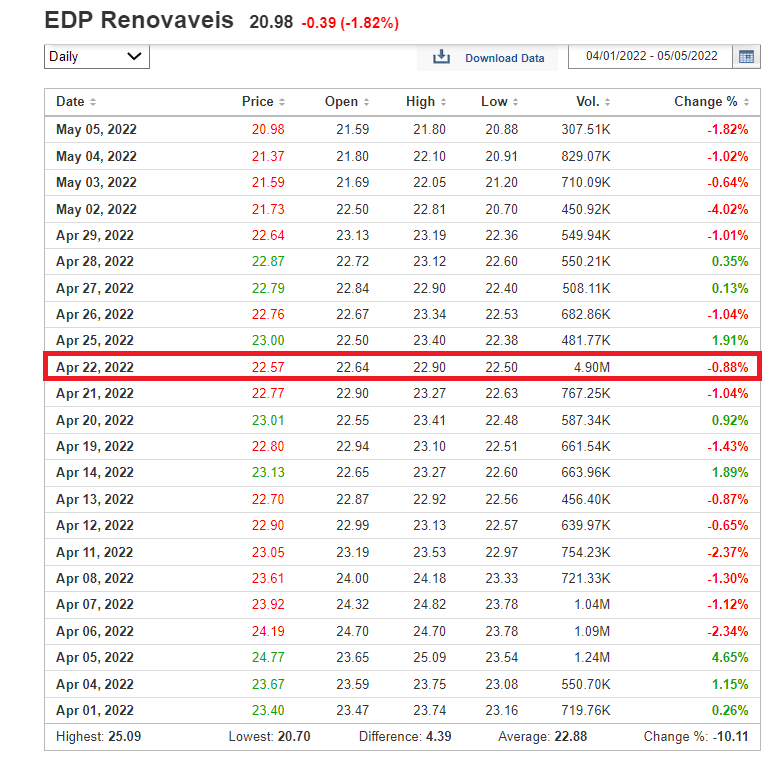Click the volume 682.86K for Apr 26

pyautogui.click(x=585, y=315)
